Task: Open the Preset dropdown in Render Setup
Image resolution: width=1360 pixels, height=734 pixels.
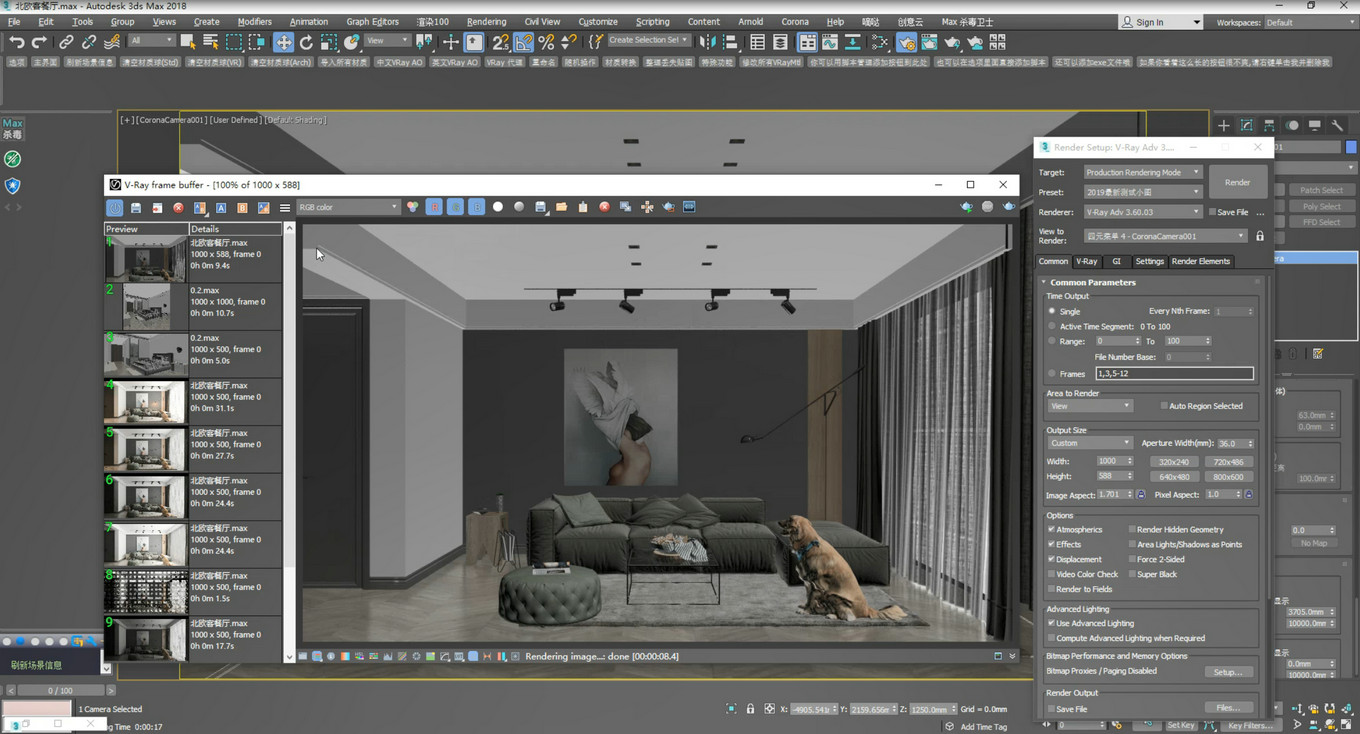Action: 1143,192
